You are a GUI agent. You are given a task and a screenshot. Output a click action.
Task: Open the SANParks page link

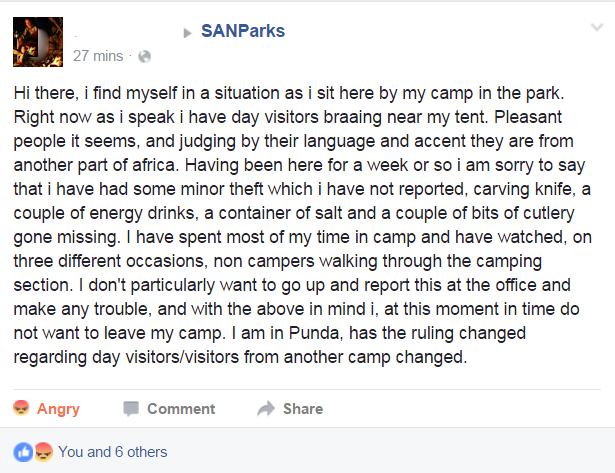click(242, 31)
